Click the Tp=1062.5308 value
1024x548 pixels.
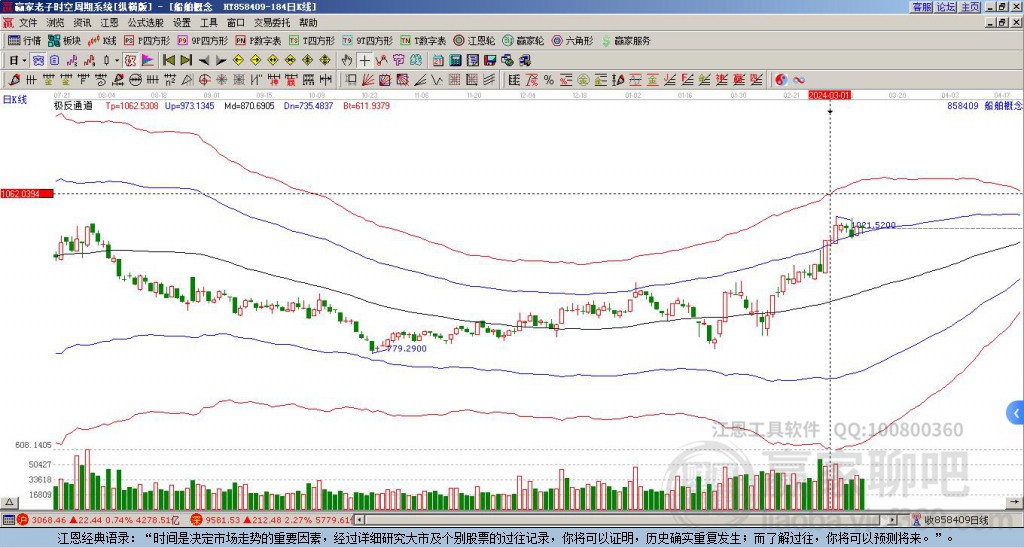click(x=132, y=106)
